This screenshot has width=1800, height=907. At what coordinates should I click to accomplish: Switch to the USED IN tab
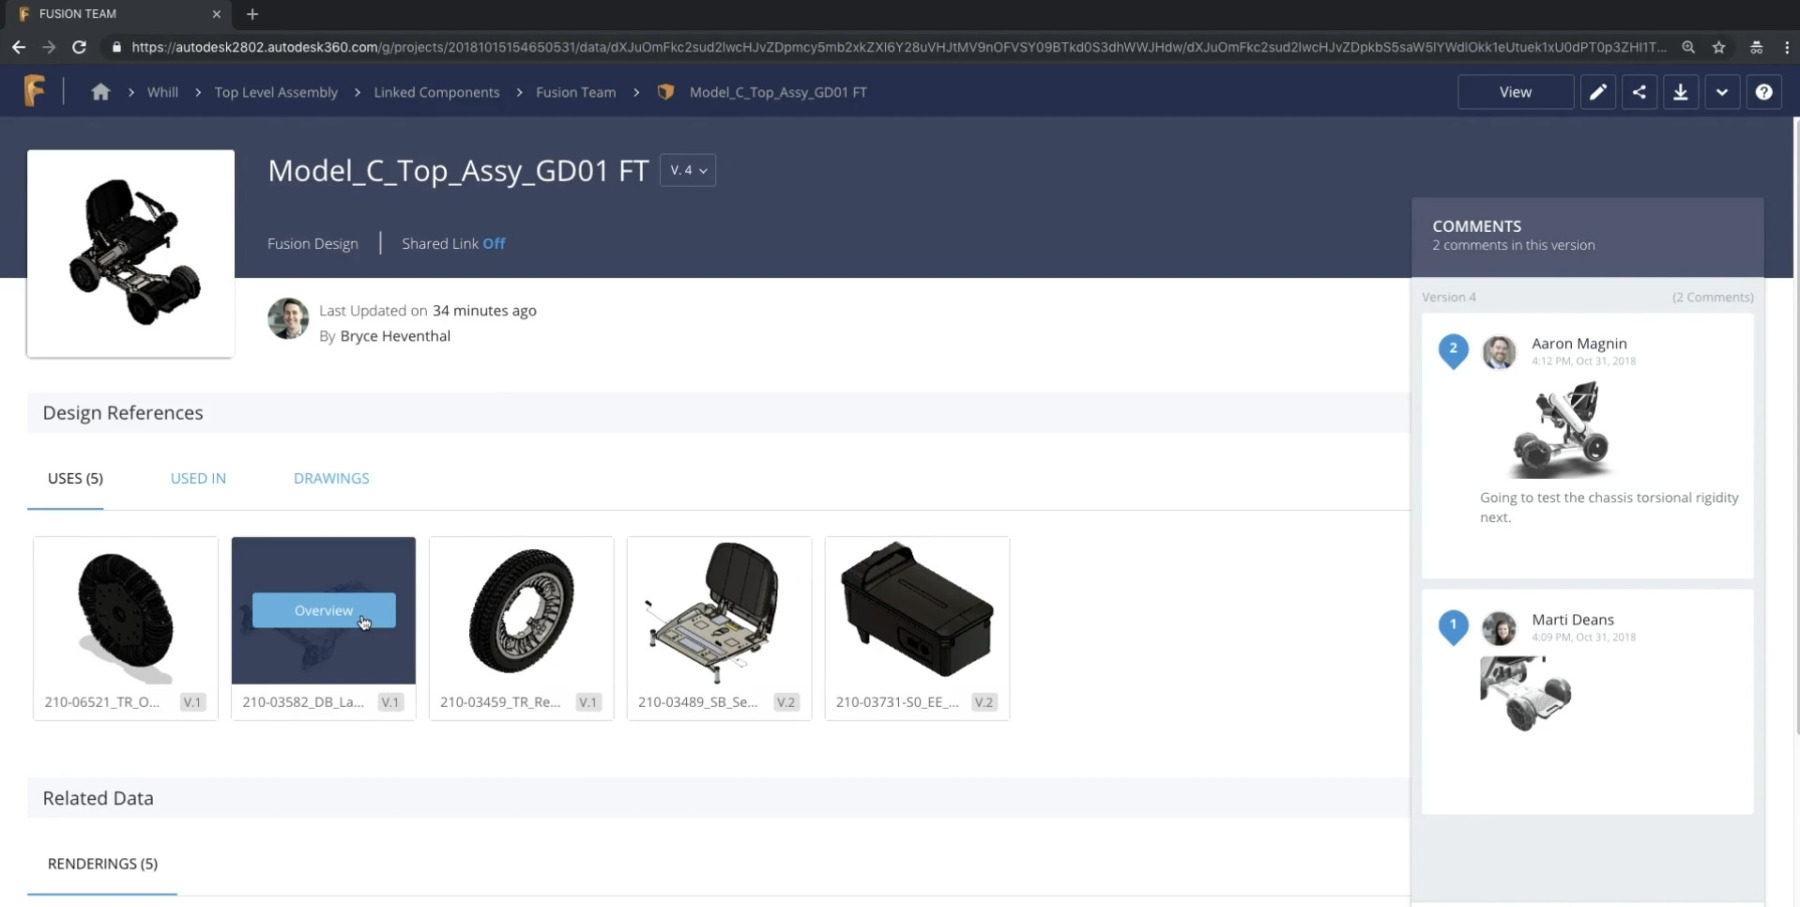coord(198,478)
